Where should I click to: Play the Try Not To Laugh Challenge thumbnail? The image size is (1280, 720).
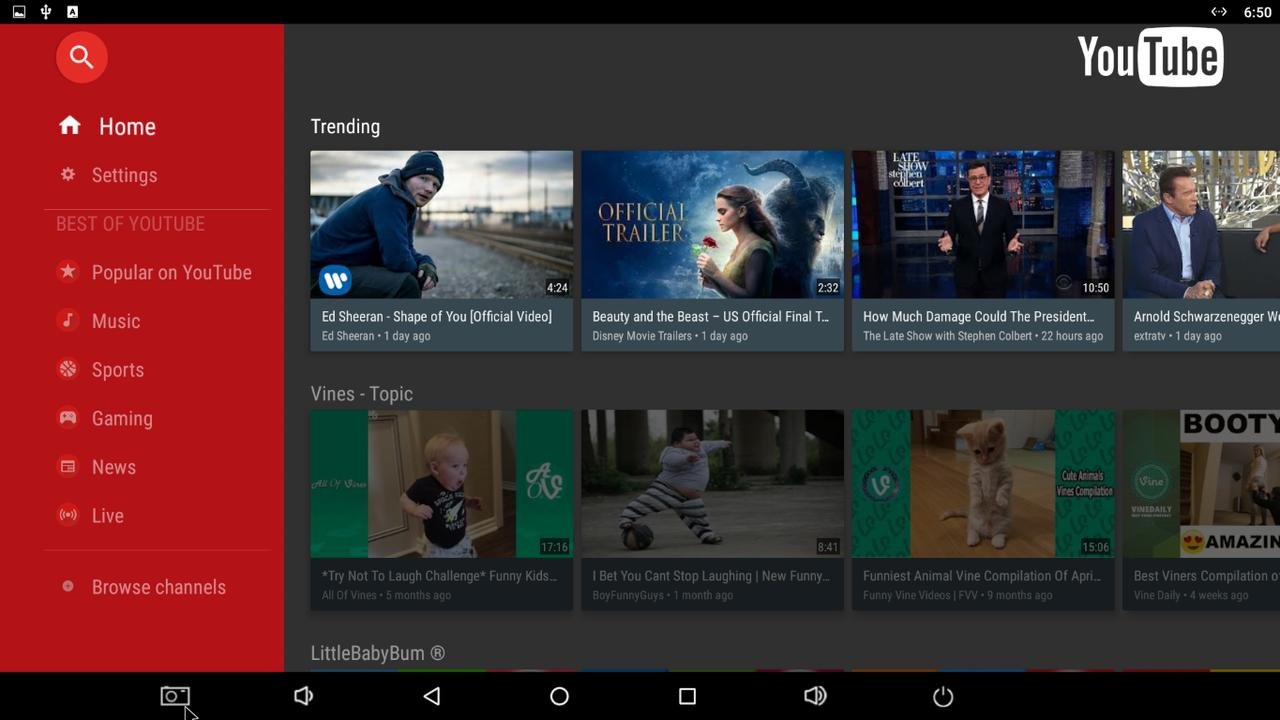[441, 483]
